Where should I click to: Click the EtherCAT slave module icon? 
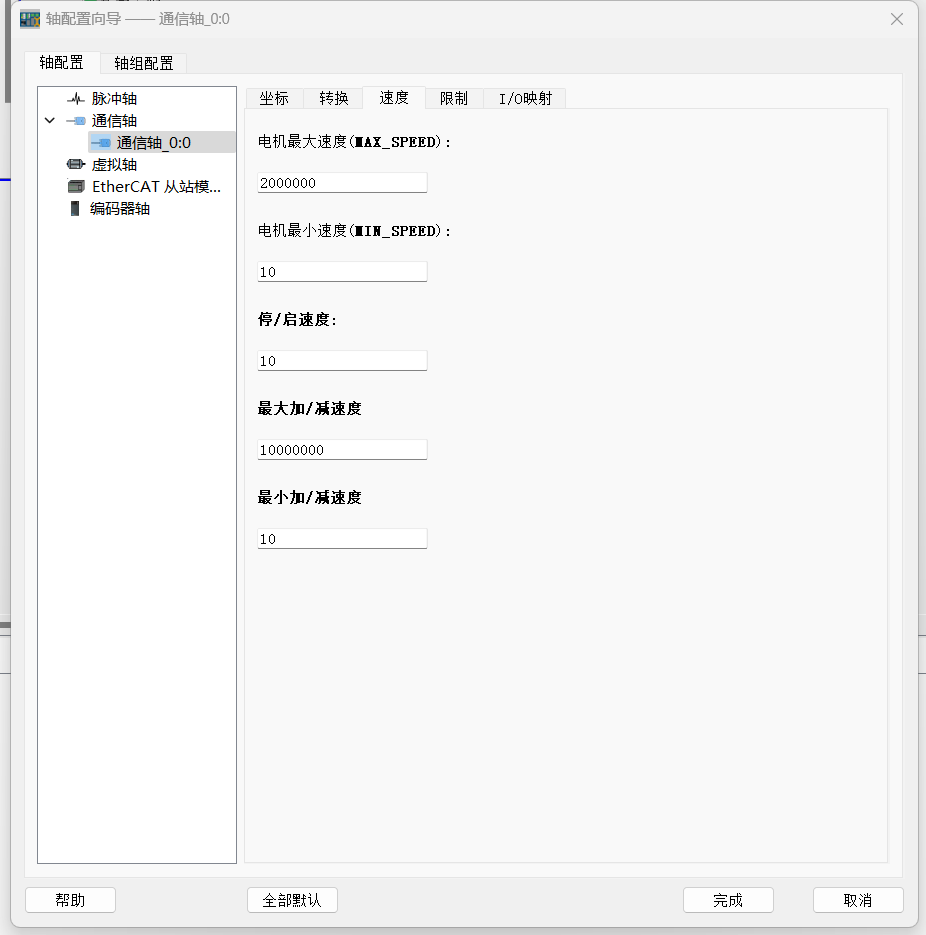point(76,187)
